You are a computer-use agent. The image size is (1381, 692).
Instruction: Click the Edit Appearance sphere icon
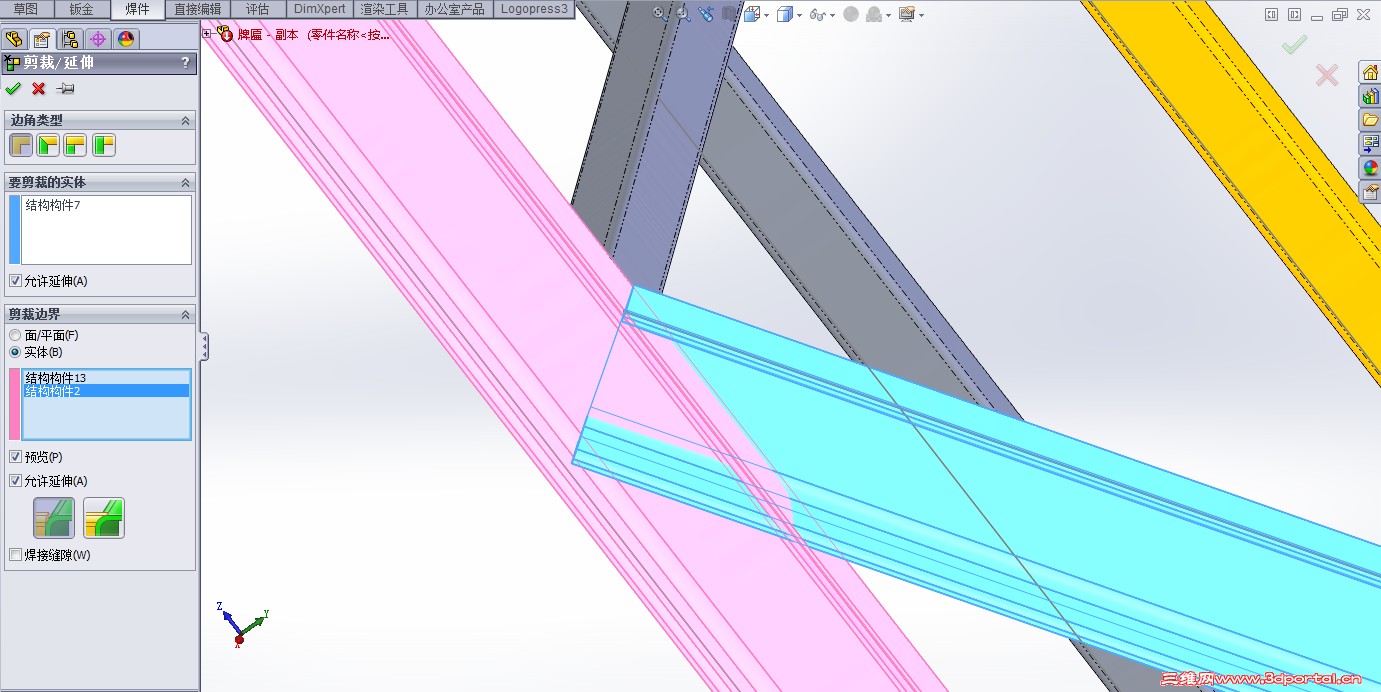pyautogui.click(x=850, y=14)
